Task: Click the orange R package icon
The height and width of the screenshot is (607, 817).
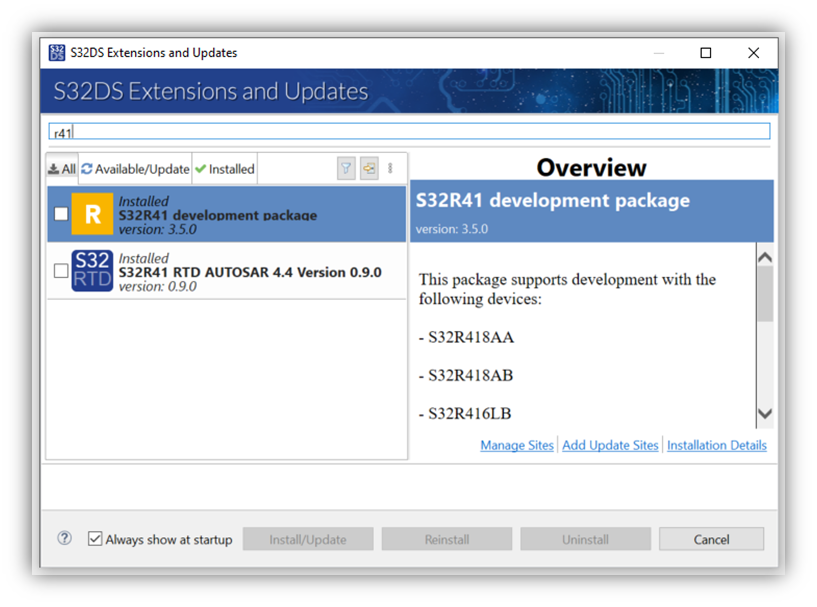Action: coord(92,214)
